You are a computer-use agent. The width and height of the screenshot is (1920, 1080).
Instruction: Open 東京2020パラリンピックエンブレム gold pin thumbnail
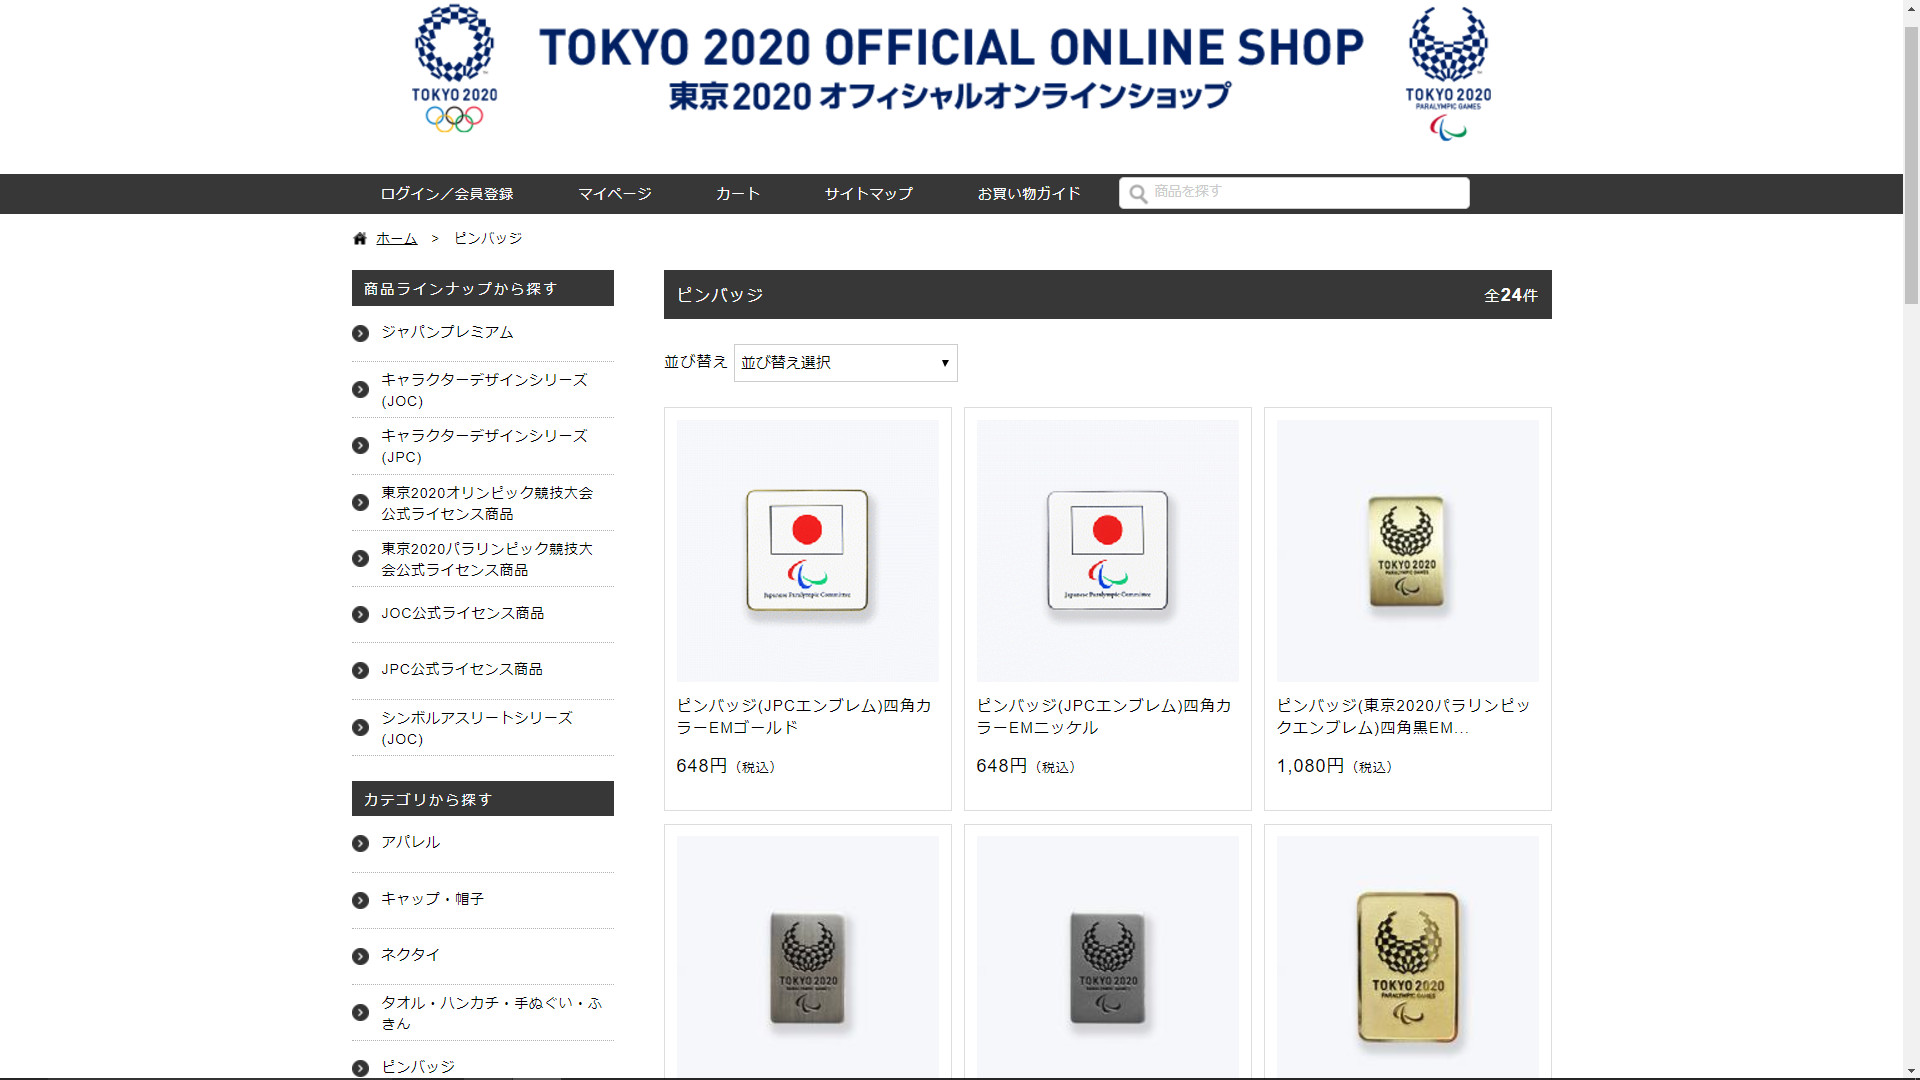(x=1407, y=957)
